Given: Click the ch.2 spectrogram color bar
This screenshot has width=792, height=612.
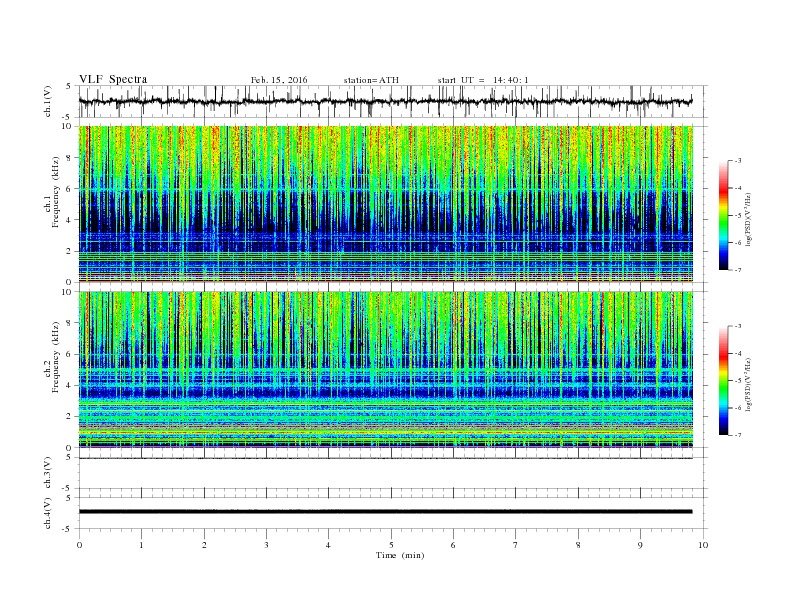Looking at the screenshot, I should (723, 380).
